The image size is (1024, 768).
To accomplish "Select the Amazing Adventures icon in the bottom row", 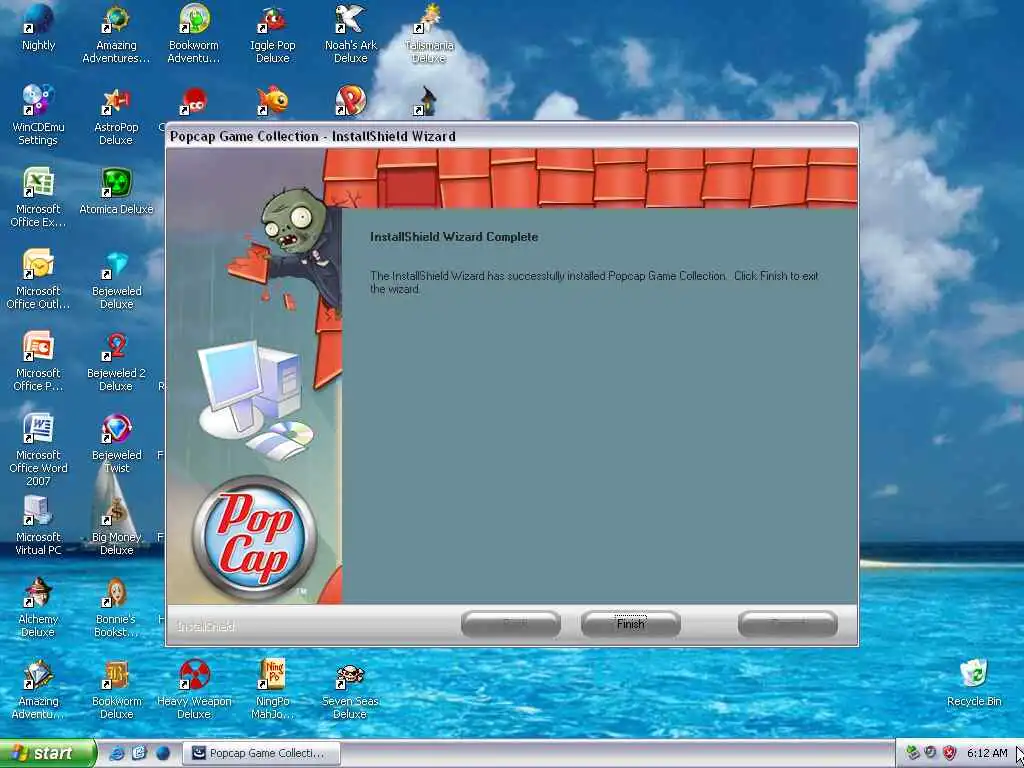I will click(x=38, y=690).
